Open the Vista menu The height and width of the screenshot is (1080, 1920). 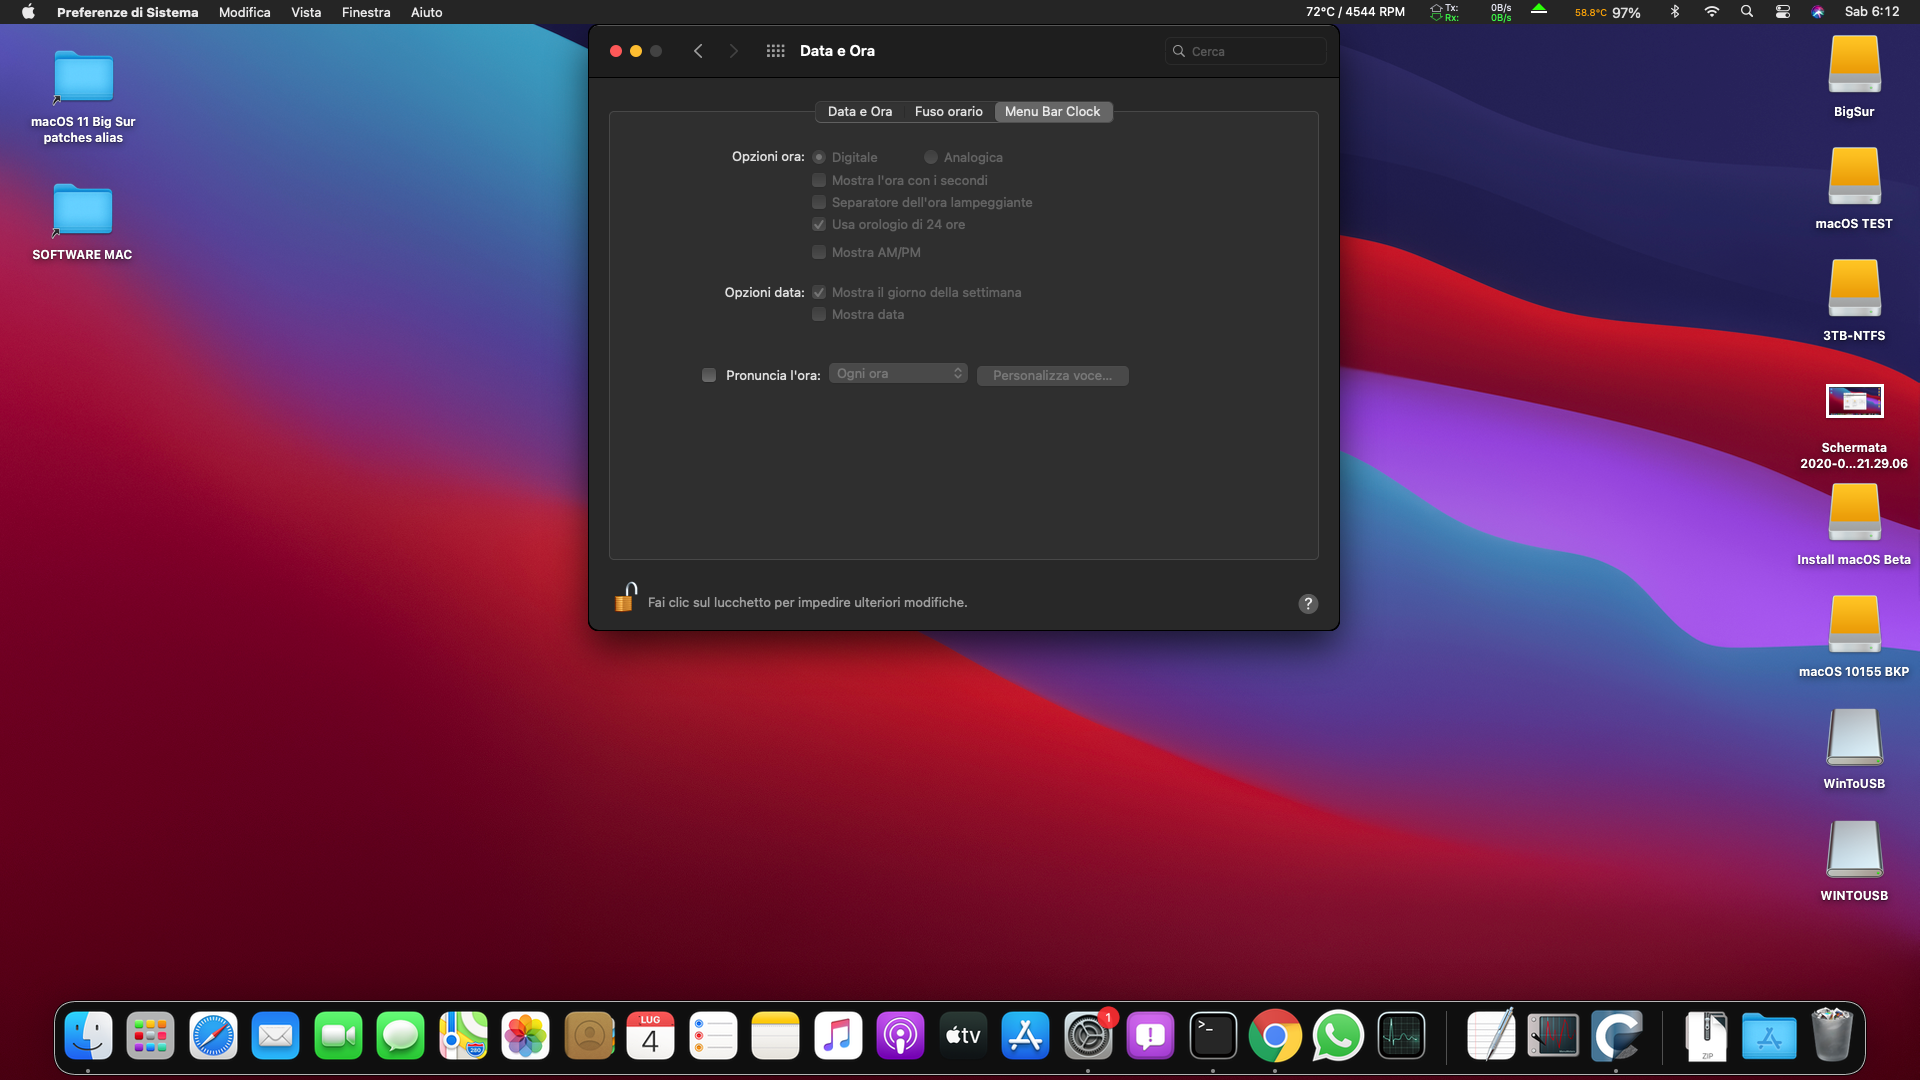[x=306, y=12]
